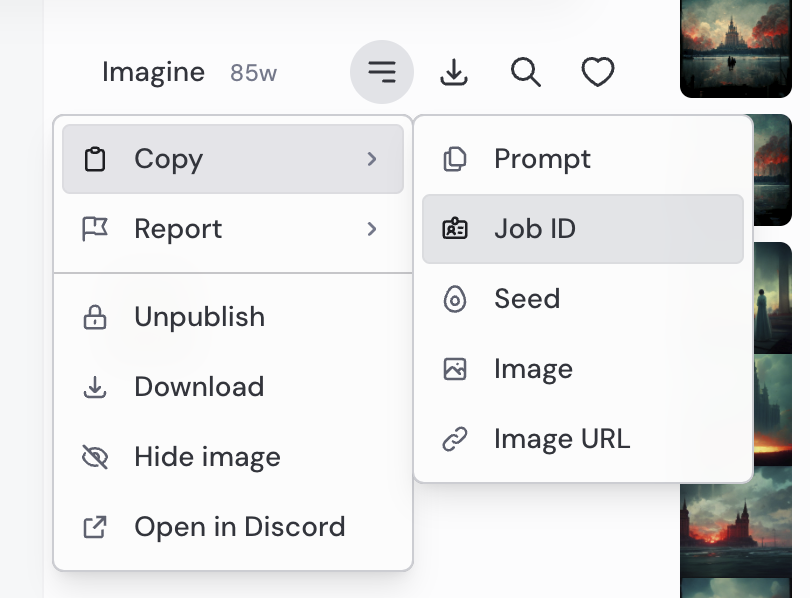This screenshot has height=598, width=810.
Task: Click the Image picture icon in submenu
Action: (455, 369)
